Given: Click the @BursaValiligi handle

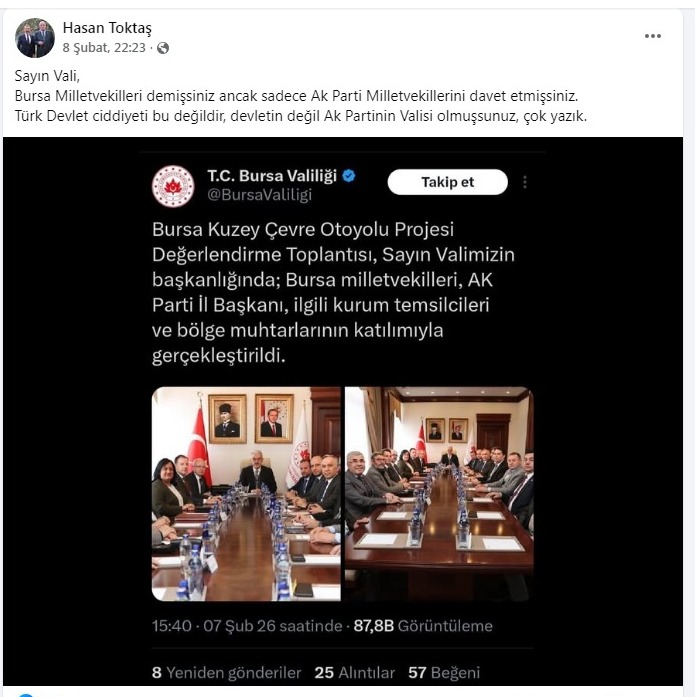Looking at the screenshot, I should (260, 195).
